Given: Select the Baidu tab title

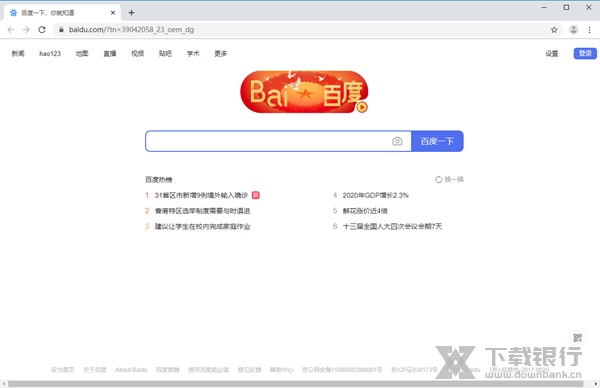Looking at the screenshot, I should [x=47, y=13].
